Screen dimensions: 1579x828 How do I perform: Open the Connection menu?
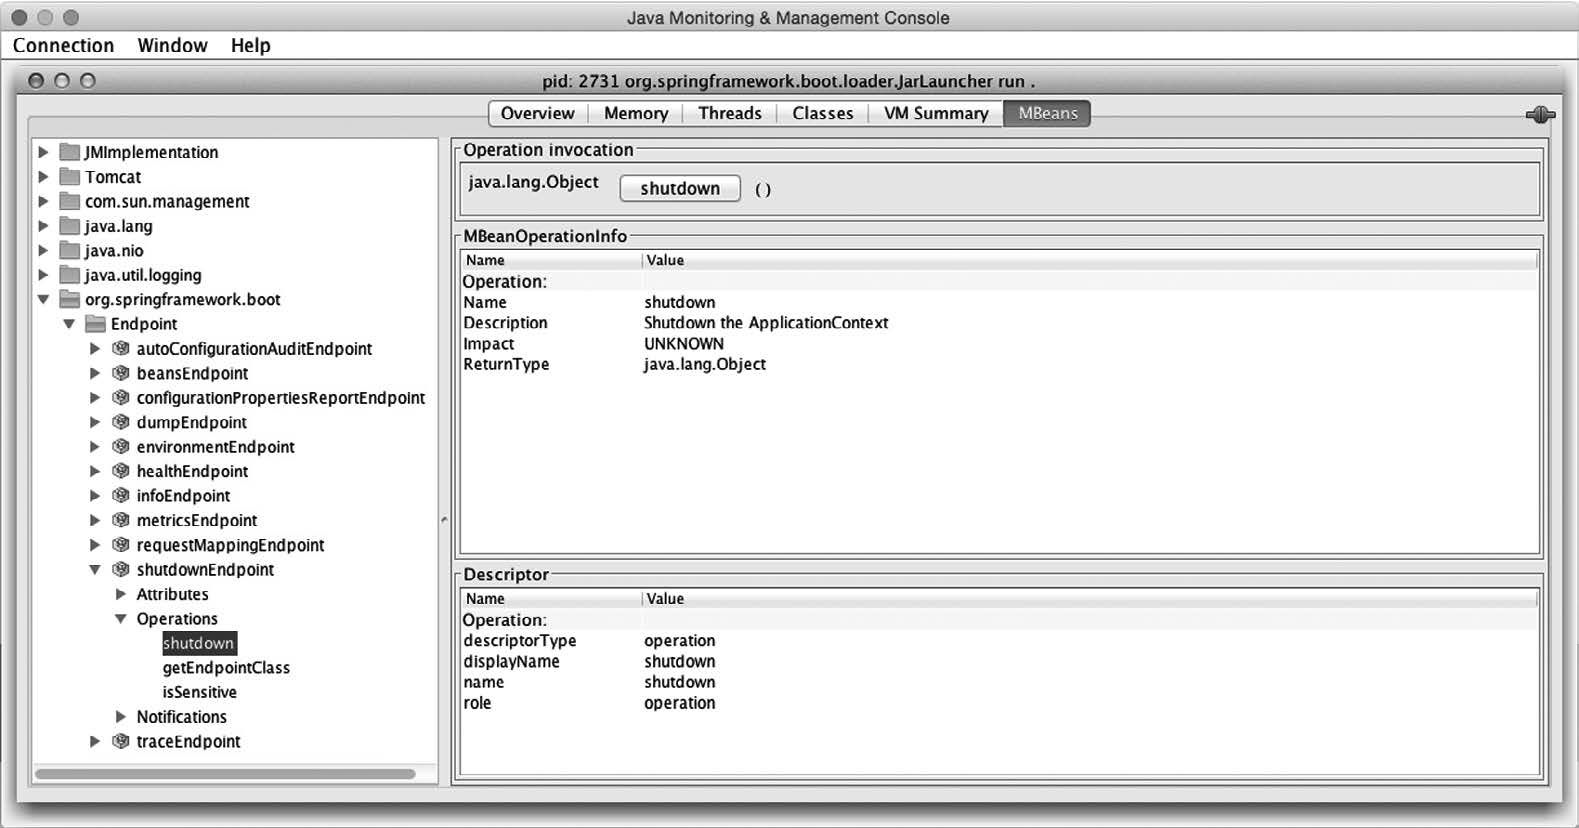(x=63, y=46)
